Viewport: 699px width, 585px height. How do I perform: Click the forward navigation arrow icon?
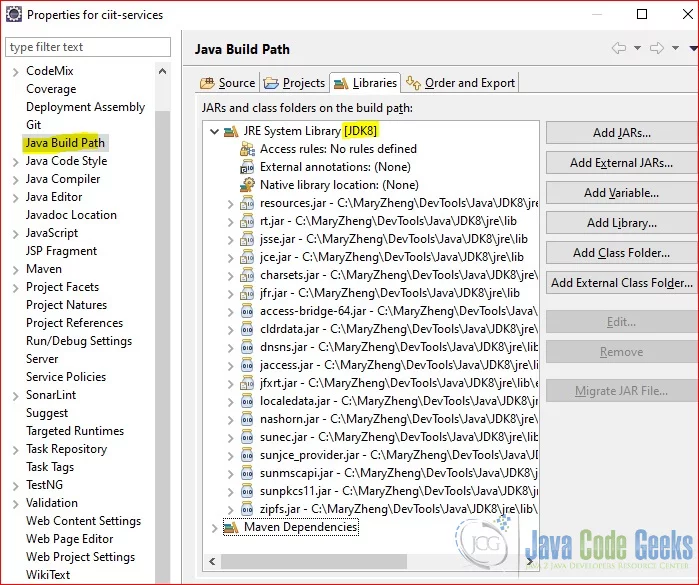click(657, 48)
